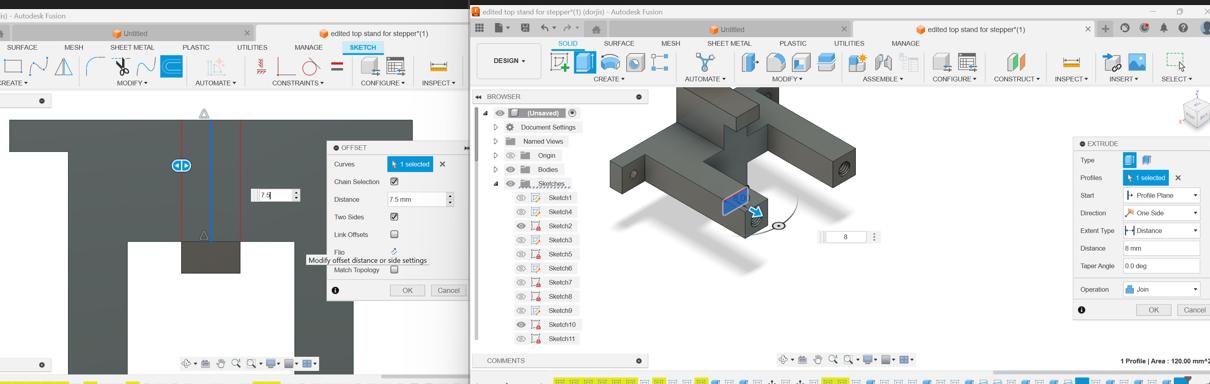The image size is (1210, 384).
Task: Collapse the Sketches folder
Action: [496, 184]
